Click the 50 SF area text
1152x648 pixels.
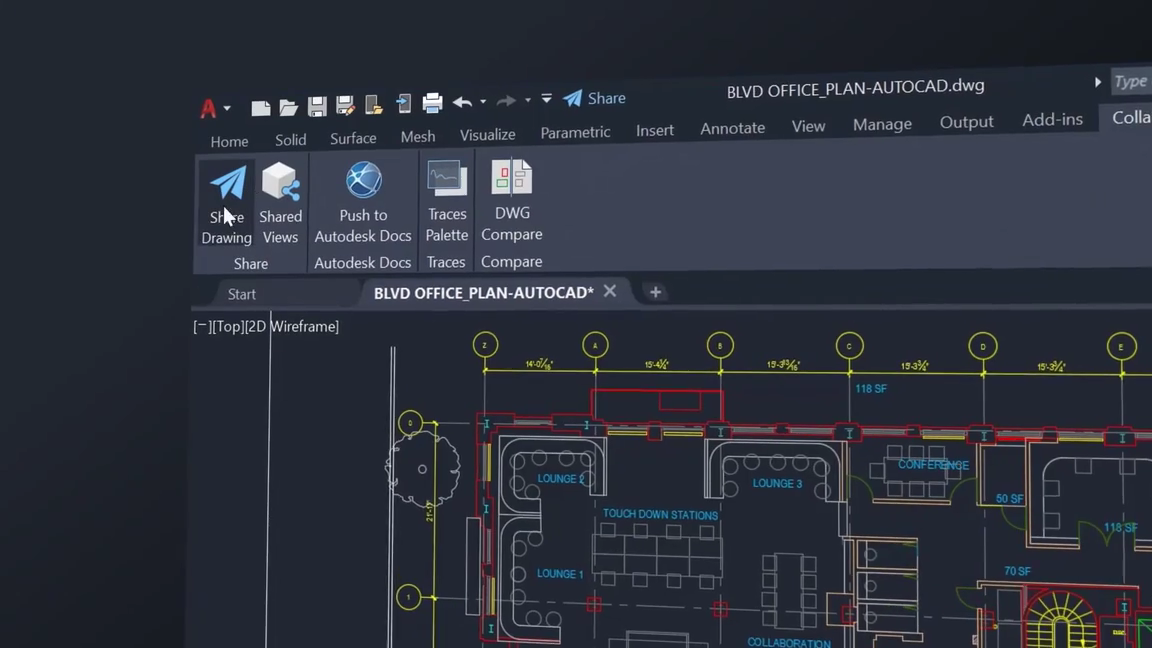point(1009,499)
